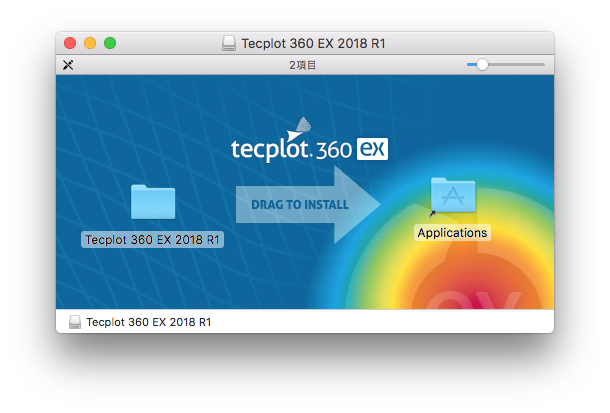This screenshot has width=610, height=413.
Task: Click the window title Tecplot 360 EX 2018 R1
Action: click(x=313, y=43)
